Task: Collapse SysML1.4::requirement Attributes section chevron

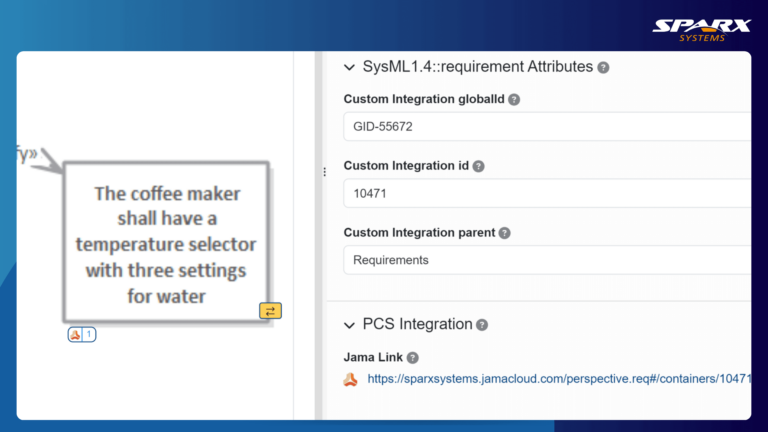Action: pyautogui.click(x=349, y=68)
